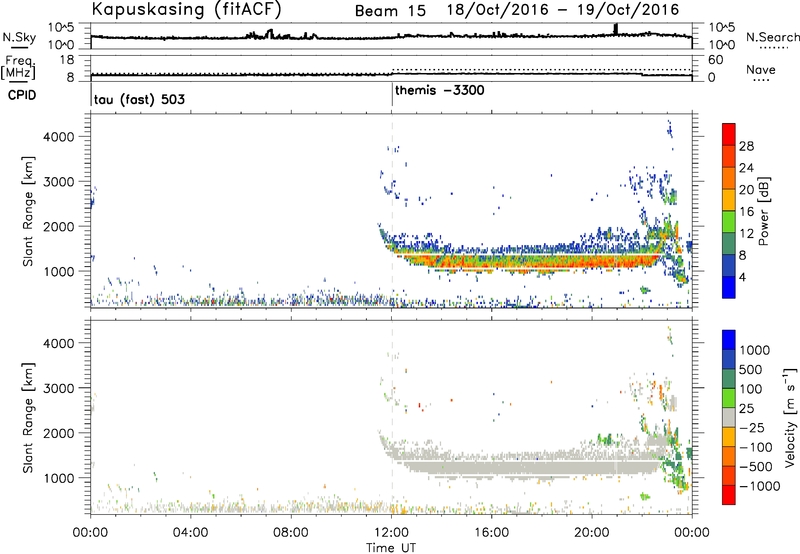Click the '10^5' tick left of the noise plot
Viewport: 800px width, 554px height.
coord(61,28)
